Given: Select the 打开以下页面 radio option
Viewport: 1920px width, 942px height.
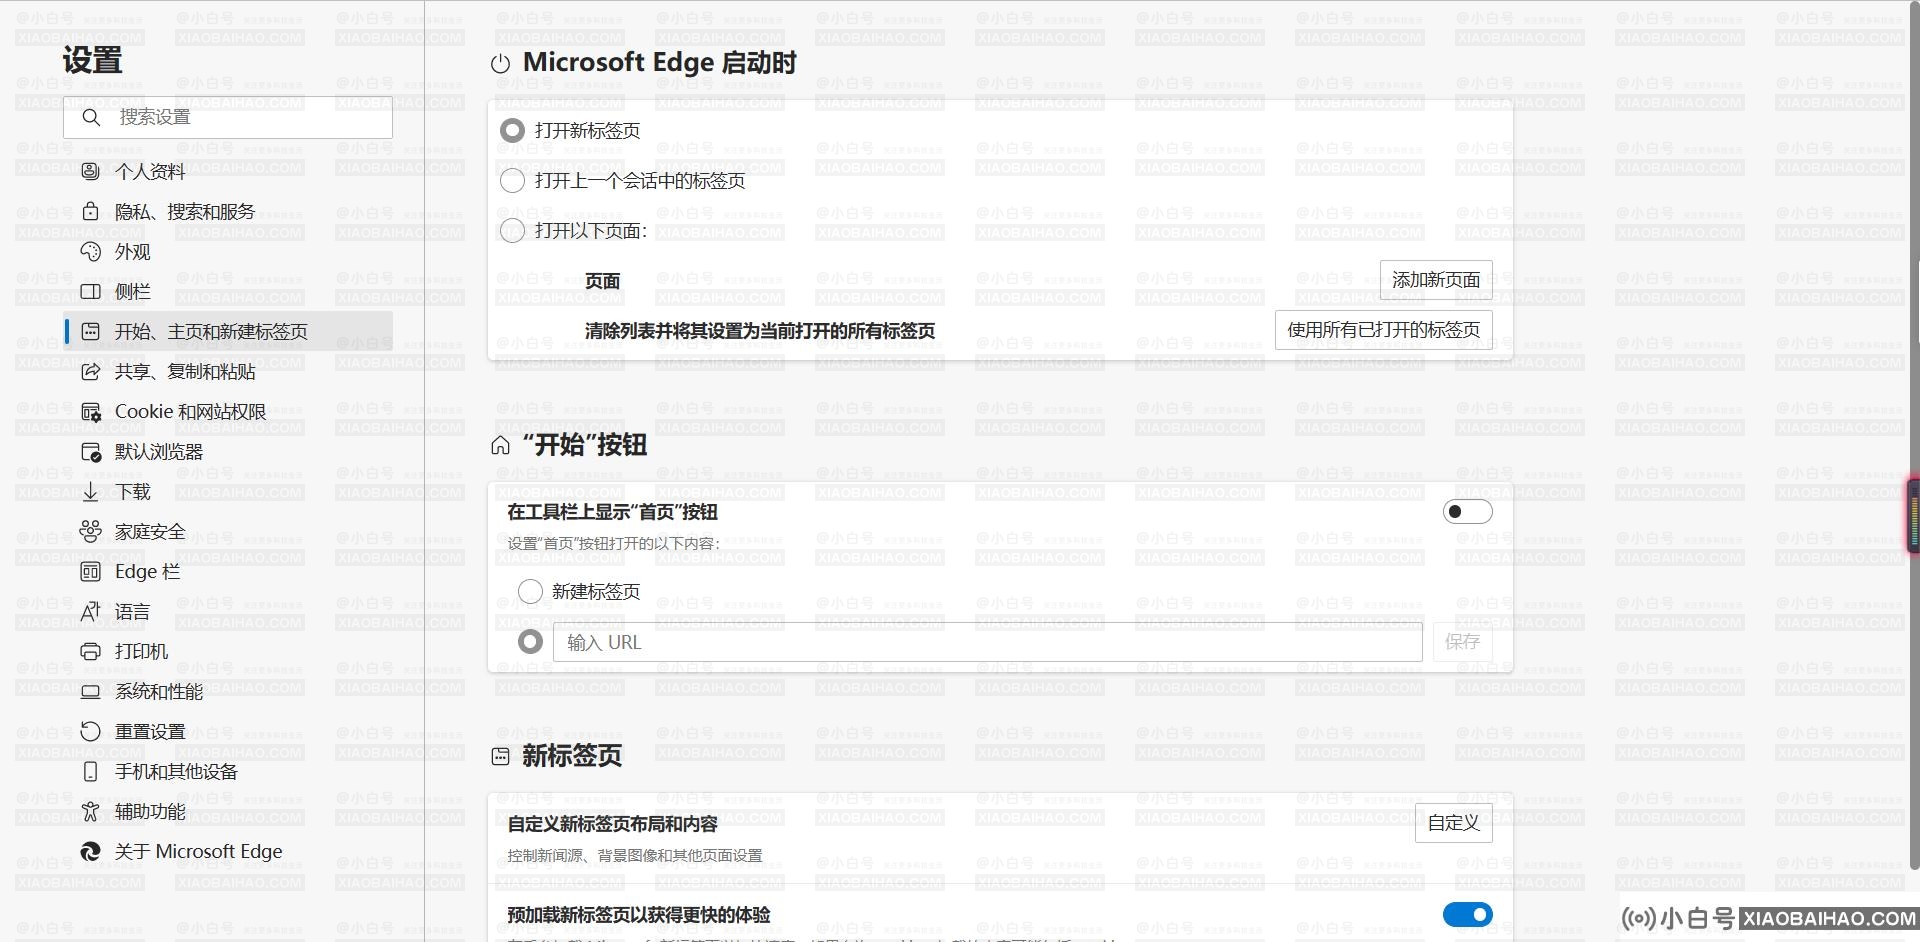Looking at the screenshot, I should tap(512, 231).
